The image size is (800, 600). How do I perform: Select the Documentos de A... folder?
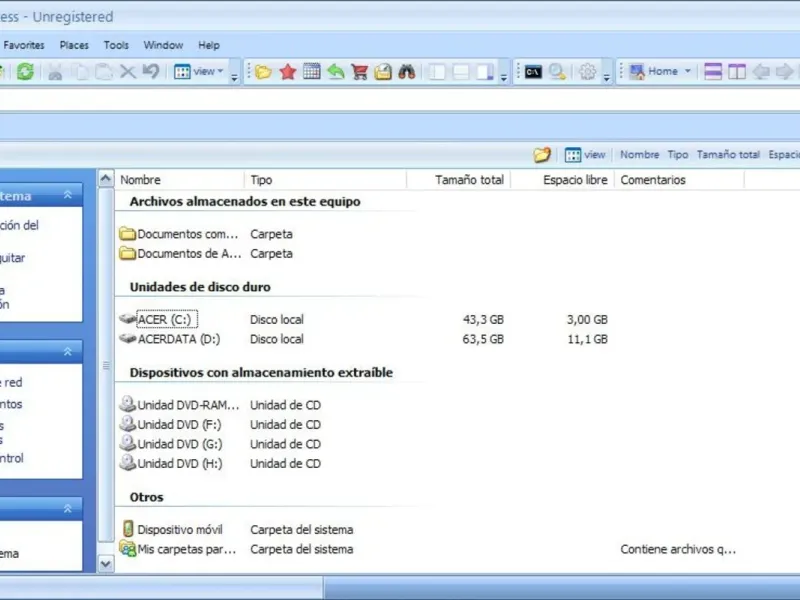[180, 254]
